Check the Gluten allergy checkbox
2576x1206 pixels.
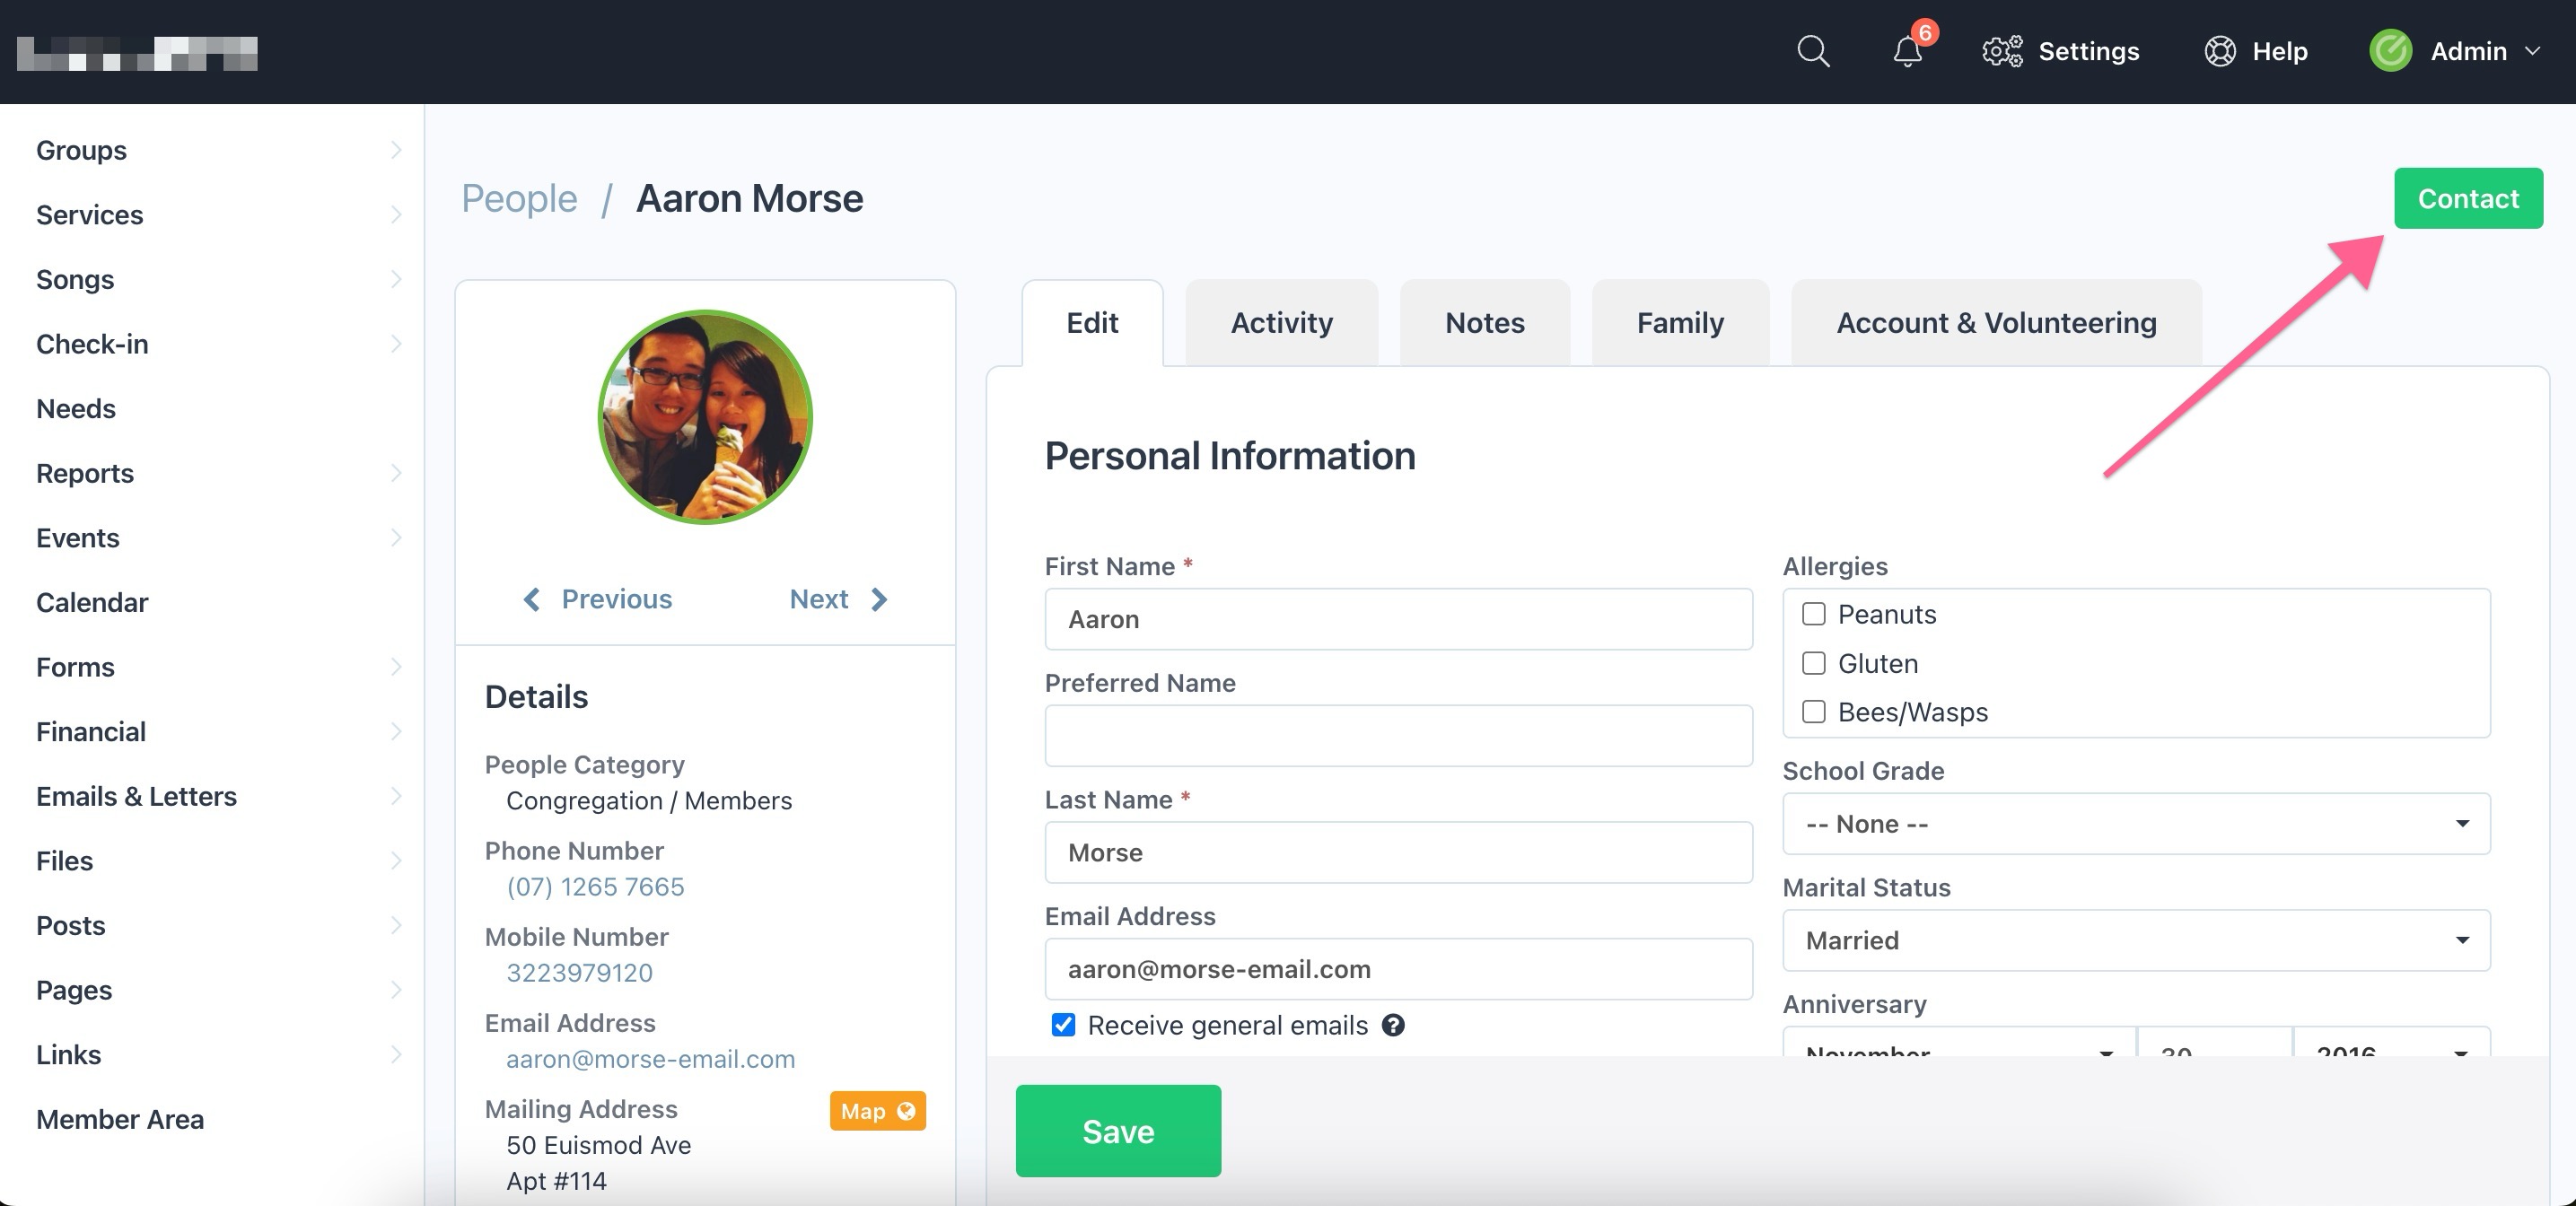click(x=1813, y=663)
